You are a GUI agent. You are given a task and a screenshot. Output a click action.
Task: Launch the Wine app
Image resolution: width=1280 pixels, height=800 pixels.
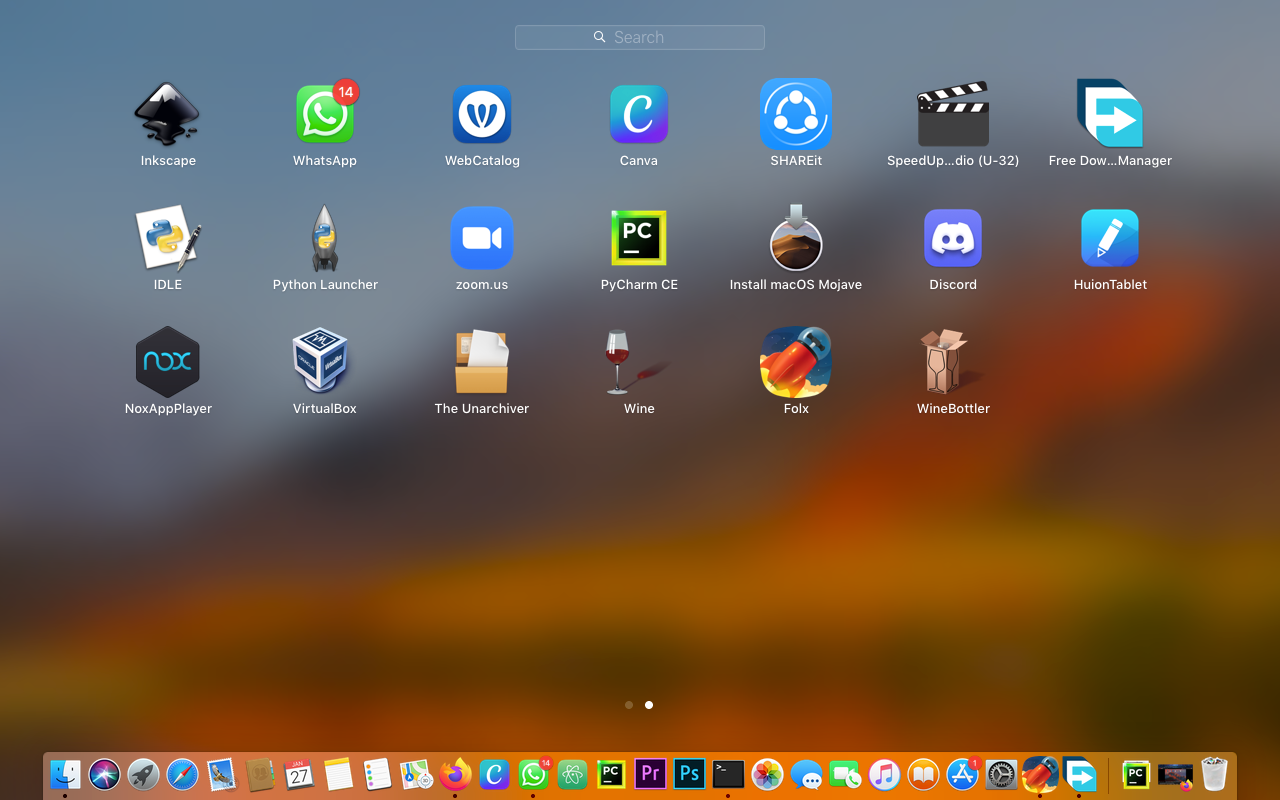[x=639, y=361]
